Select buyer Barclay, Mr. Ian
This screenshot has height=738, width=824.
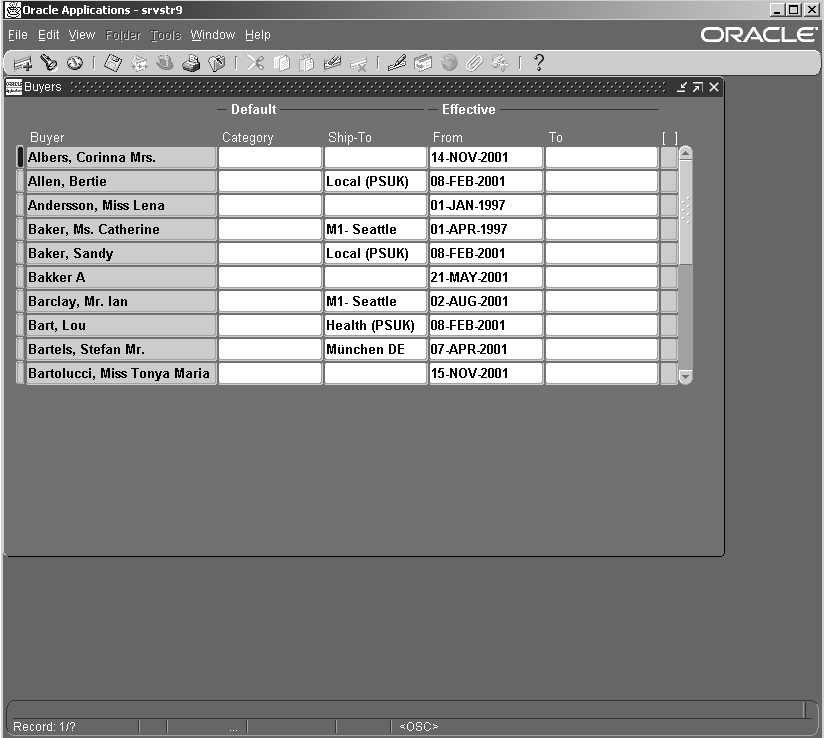(121, 301)
